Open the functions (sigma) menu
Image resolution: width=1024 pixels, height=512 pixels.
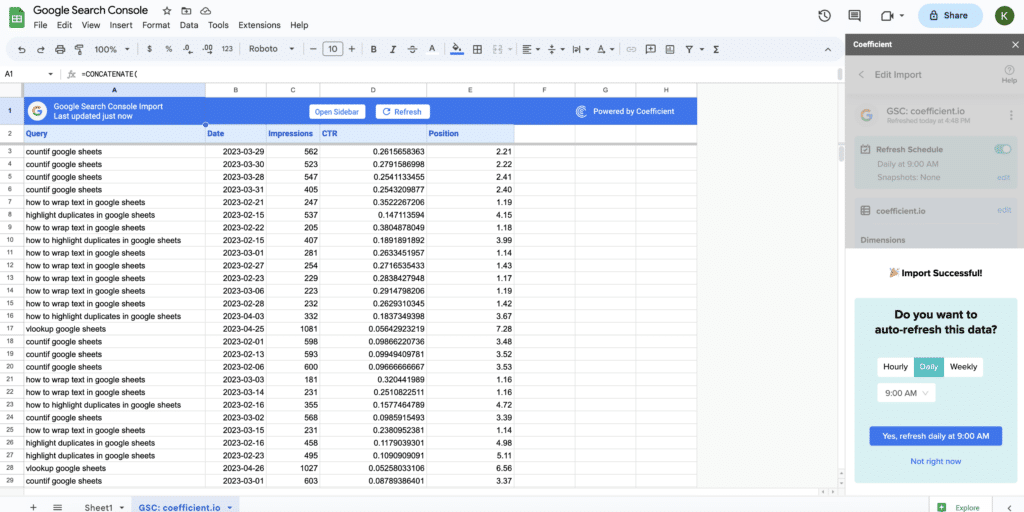[x=716, y=49]
